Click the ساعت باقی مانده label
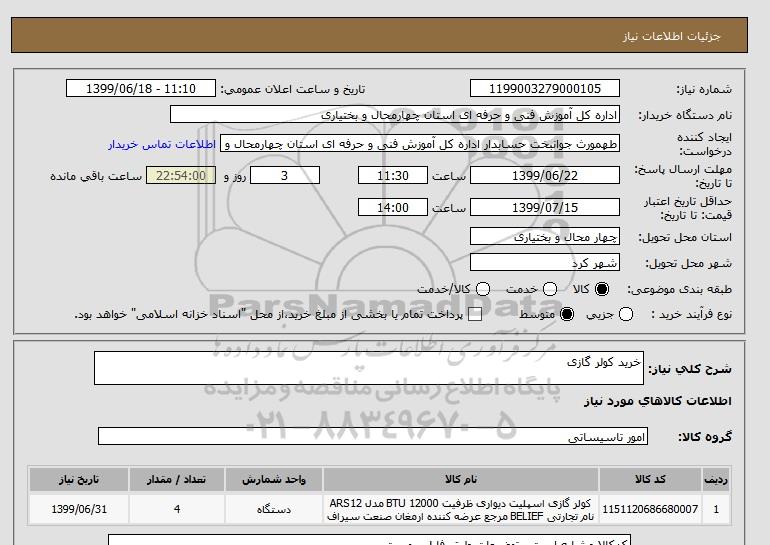 tap(96, 176)
